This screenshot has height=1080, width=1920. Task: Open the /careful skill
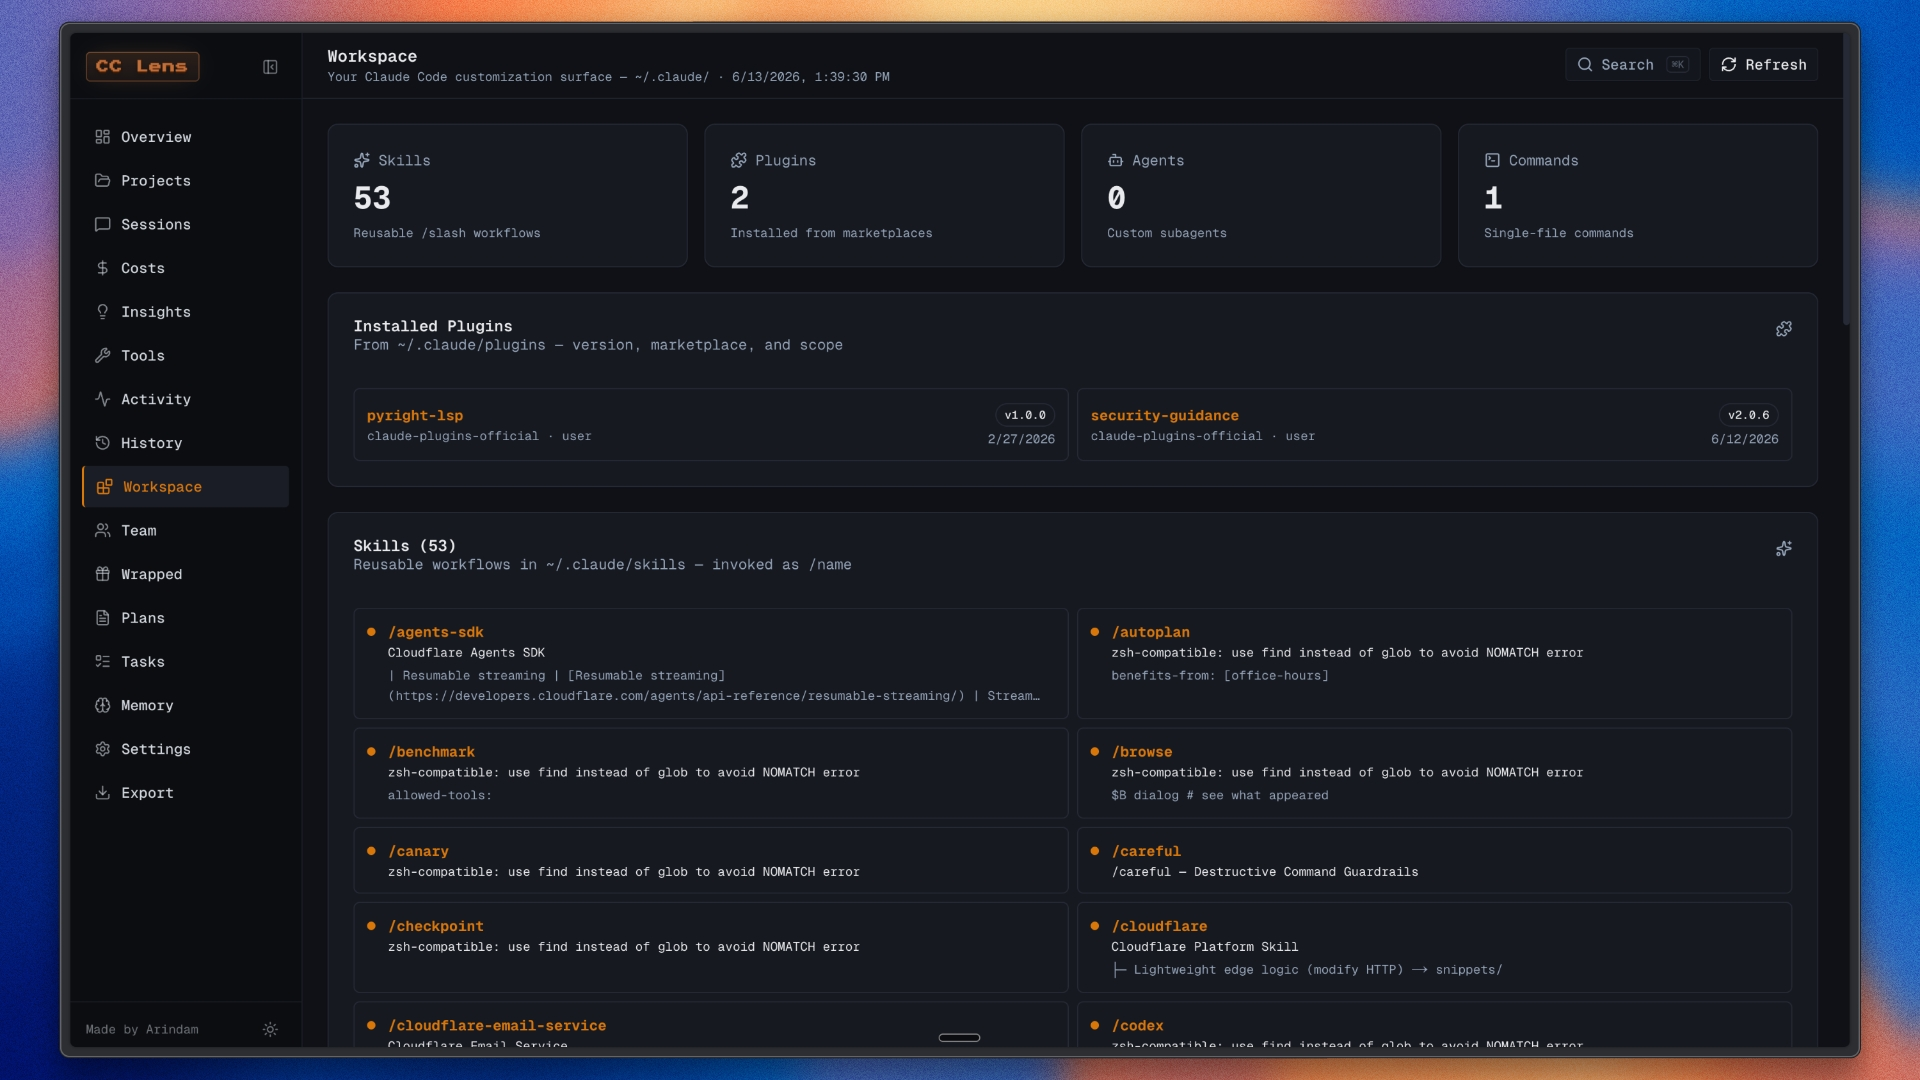point(1434,860)
